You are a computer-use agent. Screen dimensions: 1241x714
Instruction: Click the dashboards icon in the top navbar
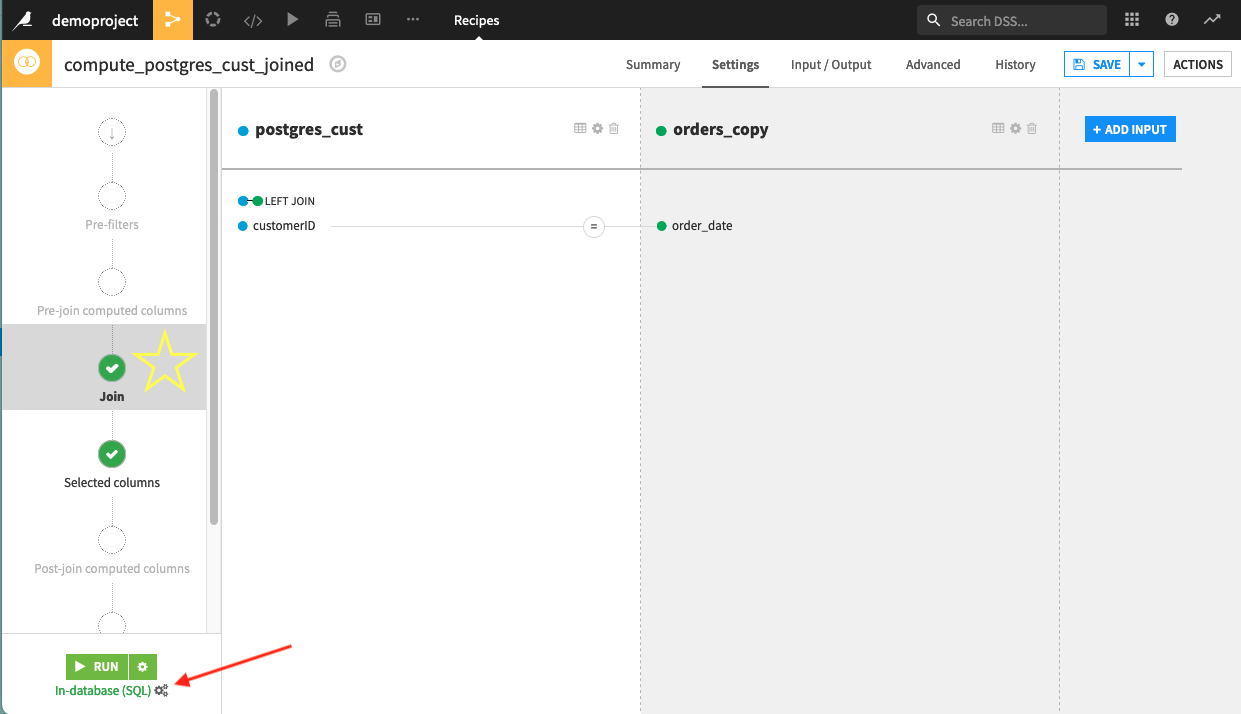click(x=372, y=19)
